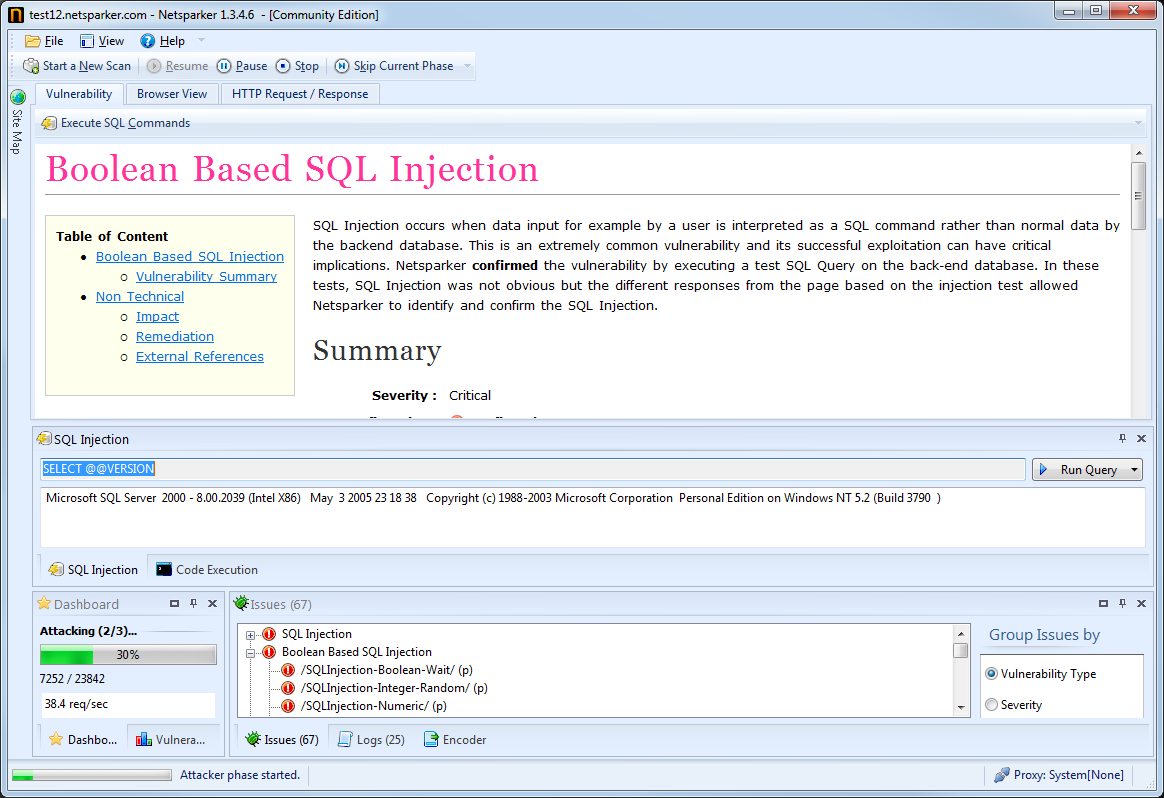Switch to the Vulnerability tab
Screen dimensions: 1164x798
(x=79, y=94)
